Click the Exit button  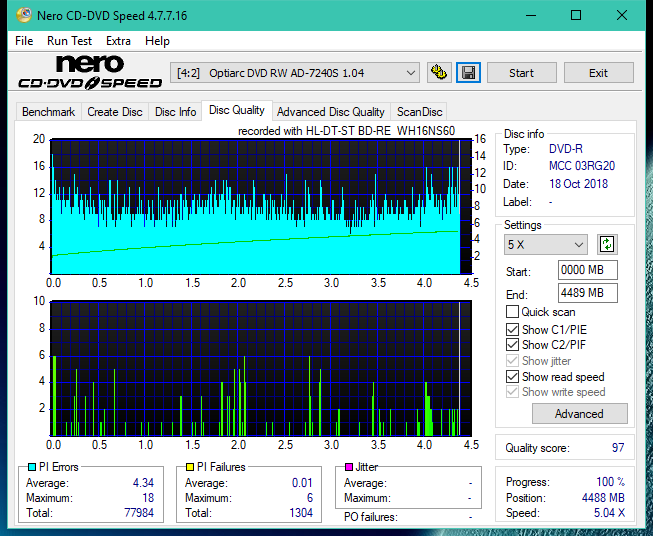(598, 73)
